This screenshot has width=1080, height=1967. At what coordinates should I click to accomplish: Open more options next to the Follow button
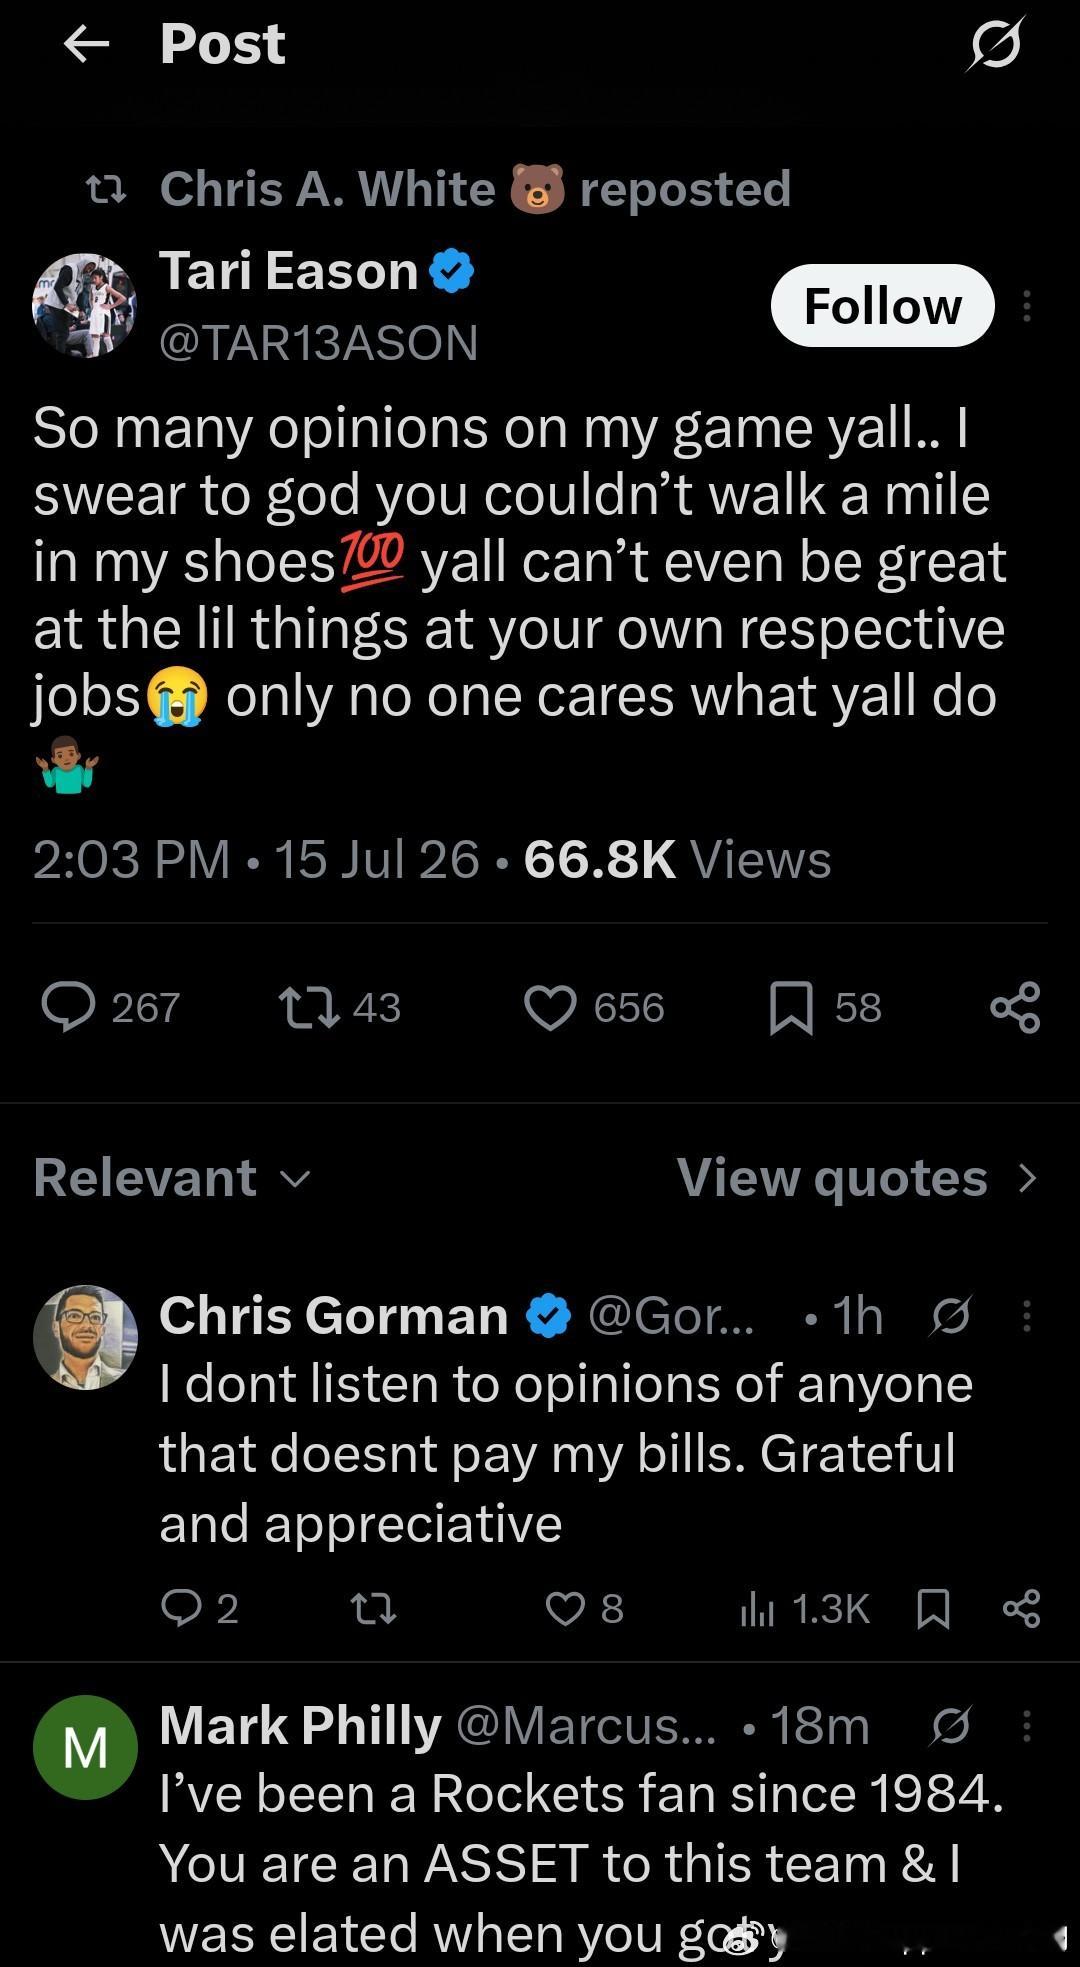(1027, 306)
